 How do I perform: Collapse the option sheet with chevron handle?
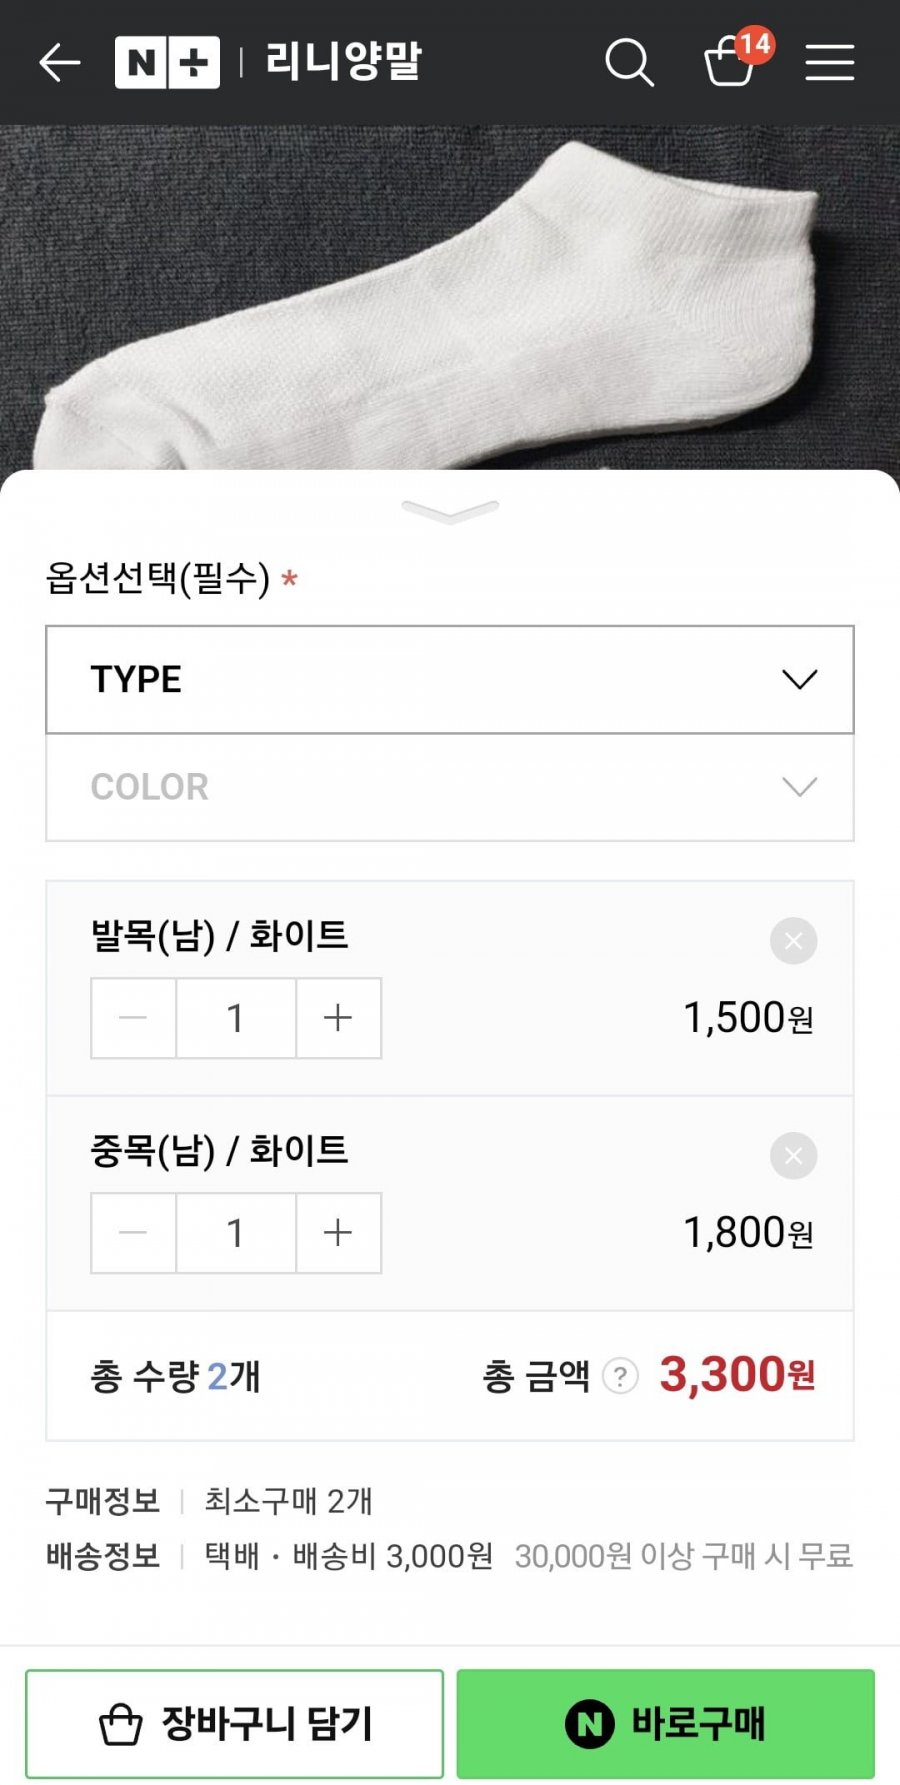pos(450,512)
